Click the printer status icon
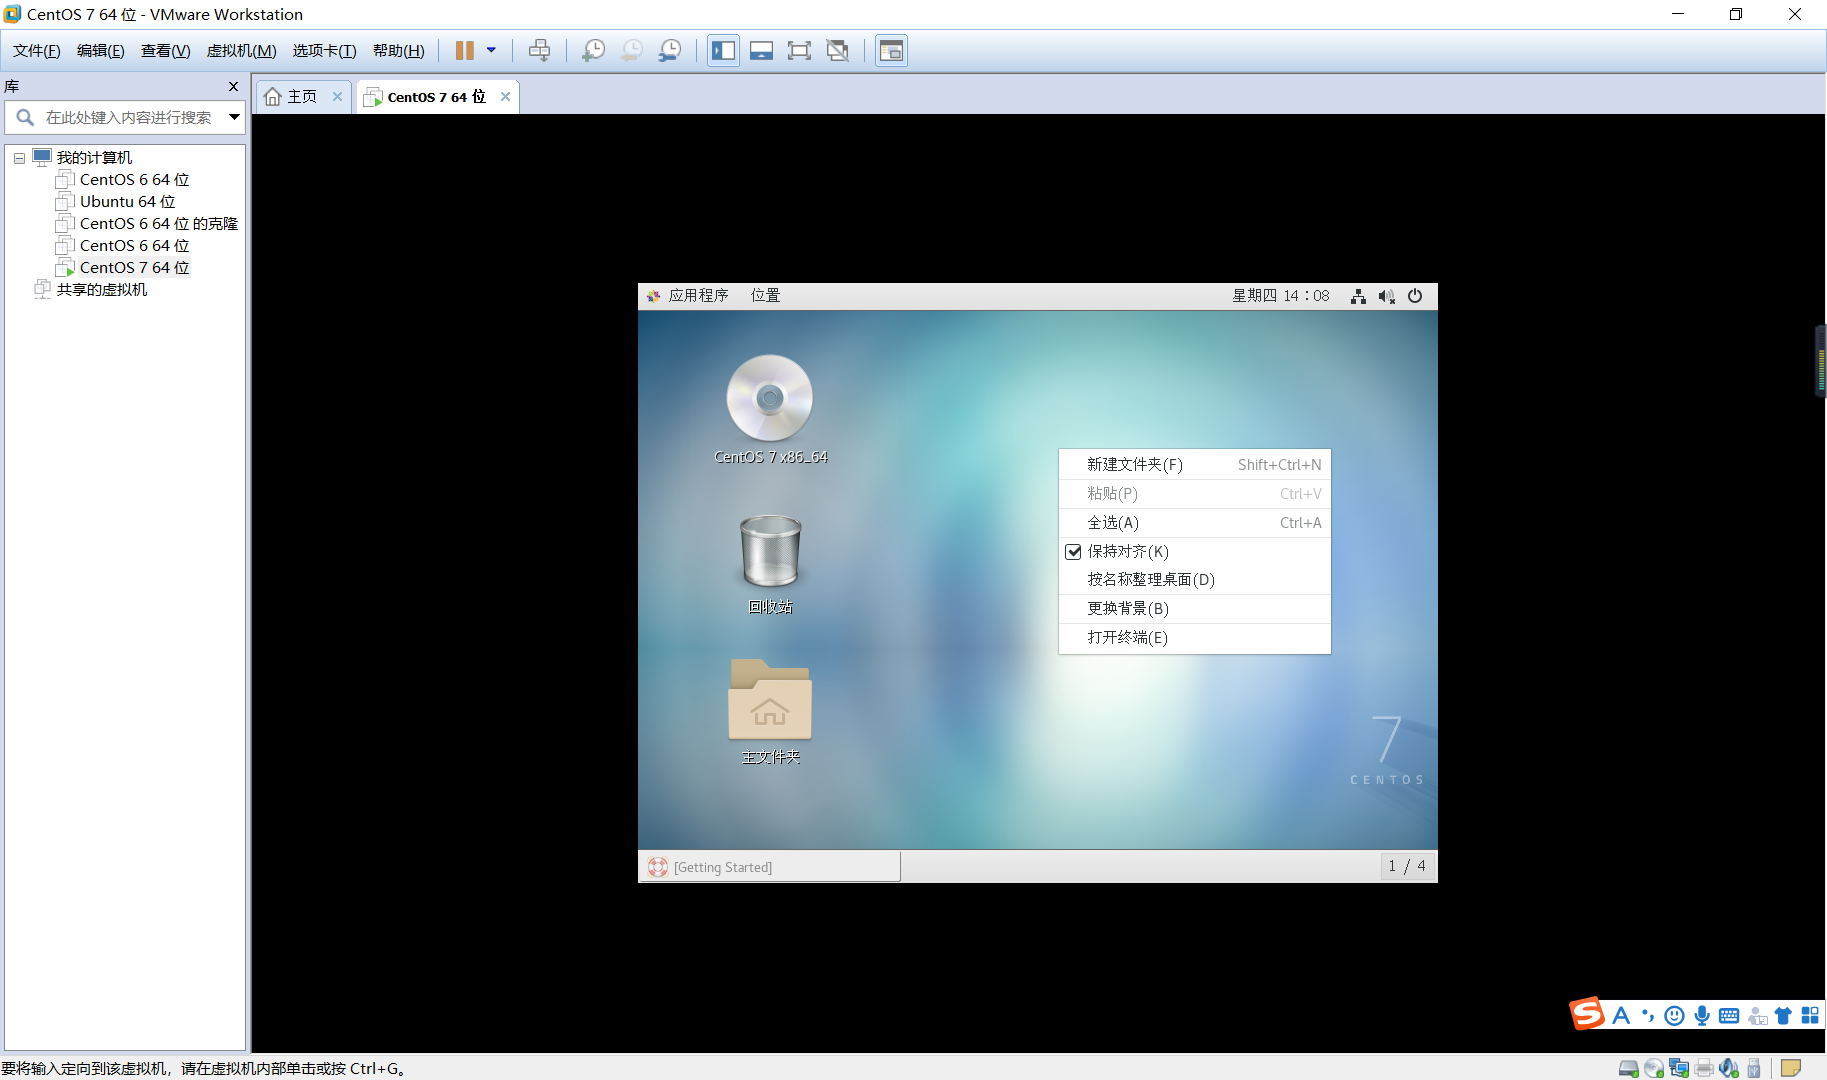This screenshot has width=1827, height=1080. tap(1704, 1069)
